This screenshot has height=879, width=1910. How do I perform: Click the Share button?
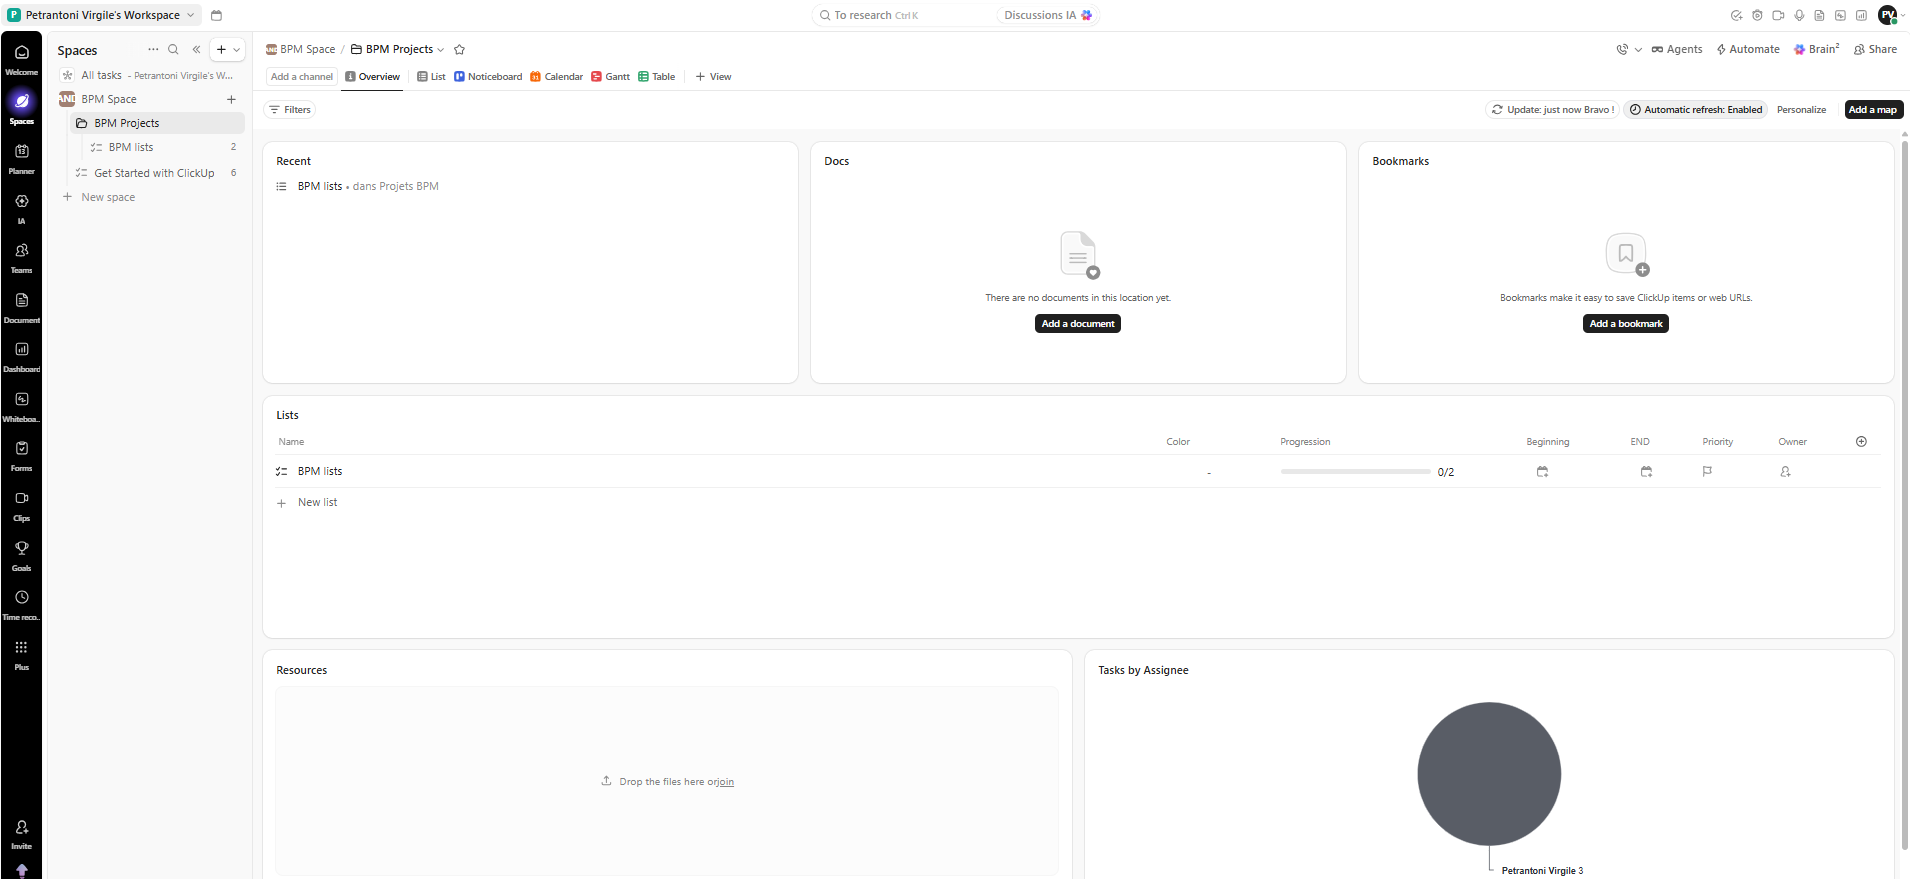coord(1875,49)
